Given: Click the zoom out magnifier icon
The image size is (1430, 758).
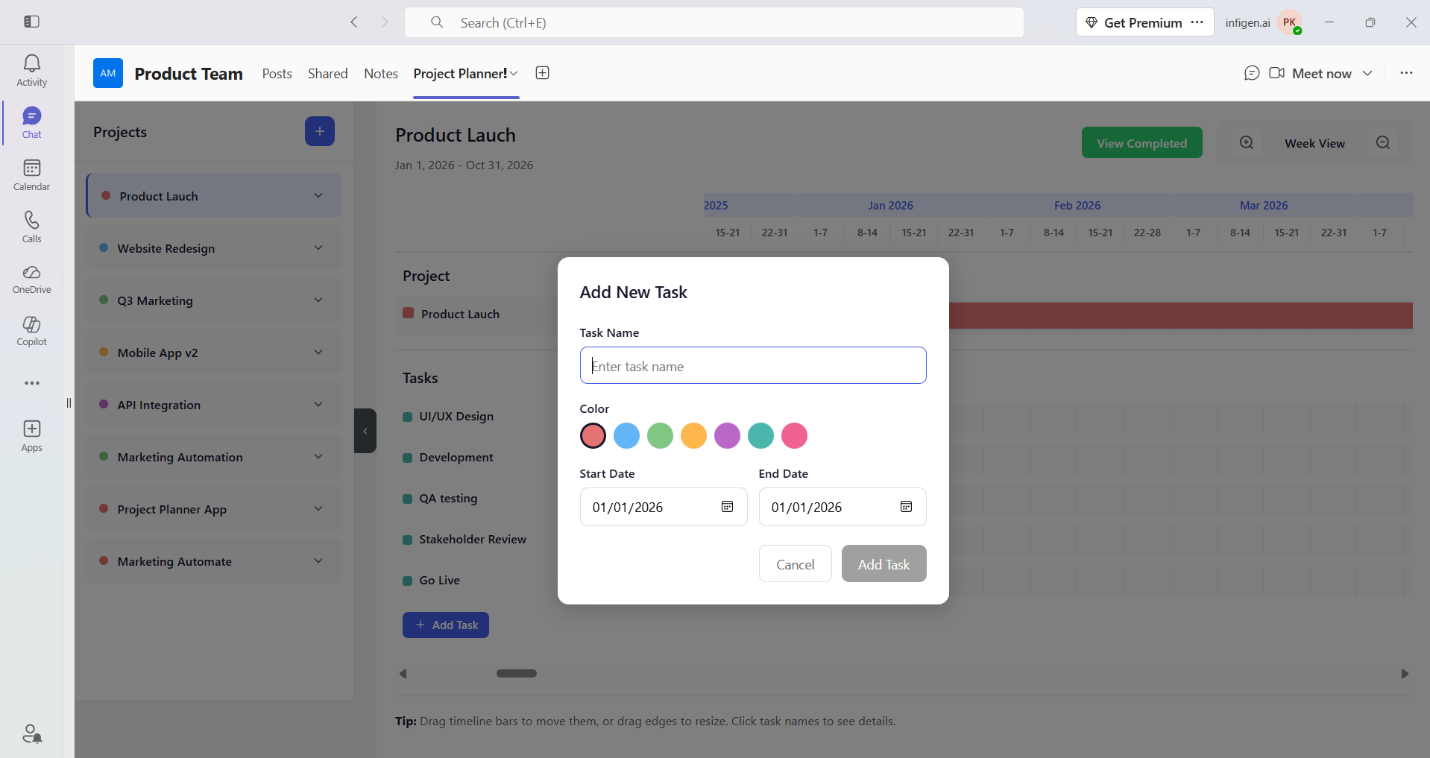Looking at the screenshot, I should 1383,143.
